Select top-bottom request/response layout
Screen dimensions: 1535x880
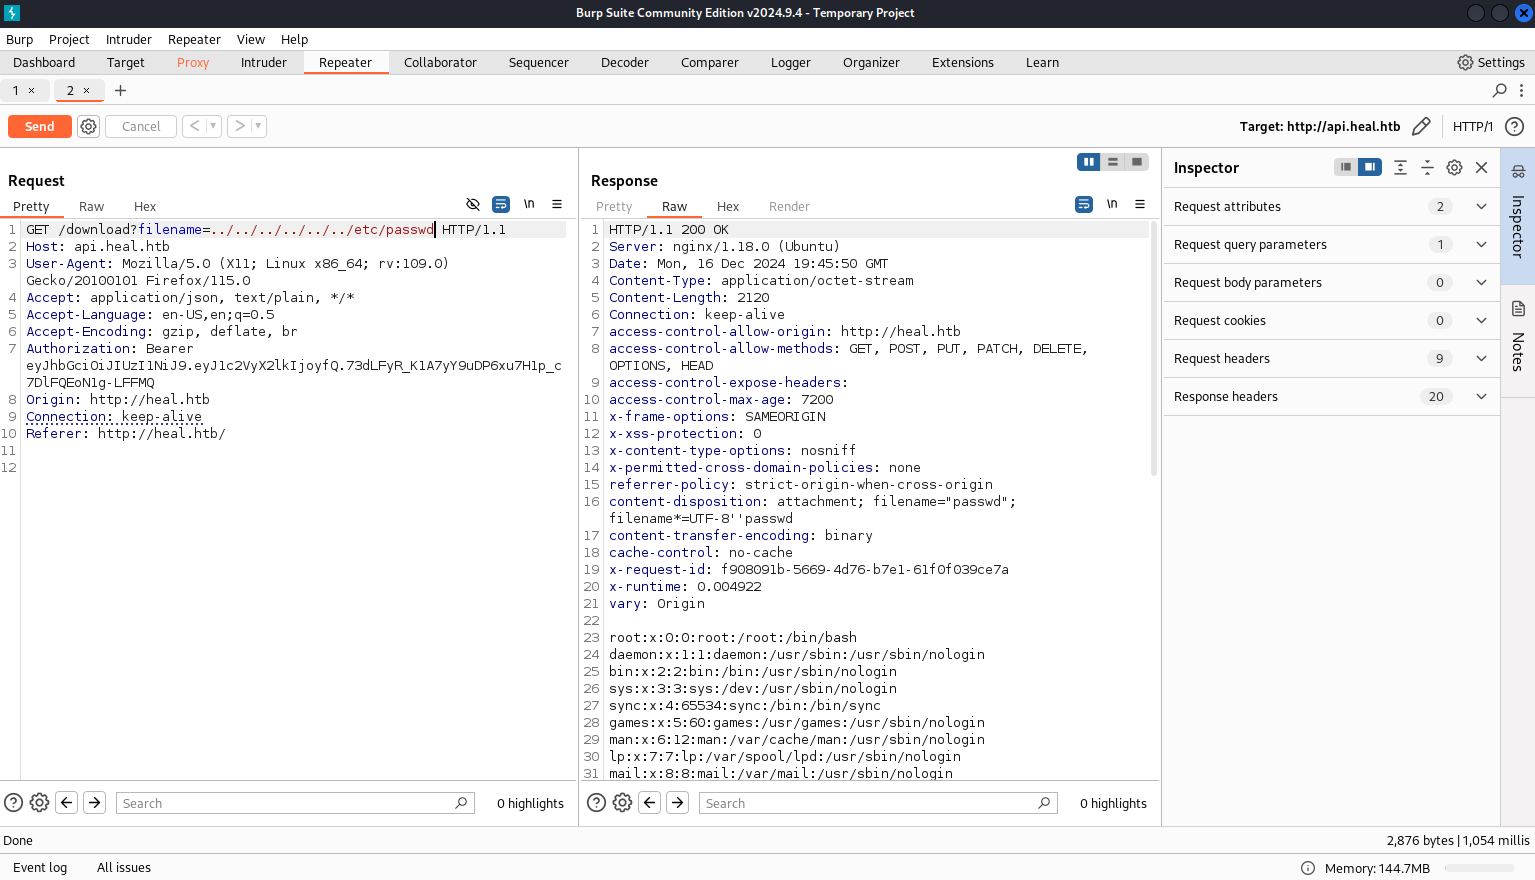(x=1112, y=162)
